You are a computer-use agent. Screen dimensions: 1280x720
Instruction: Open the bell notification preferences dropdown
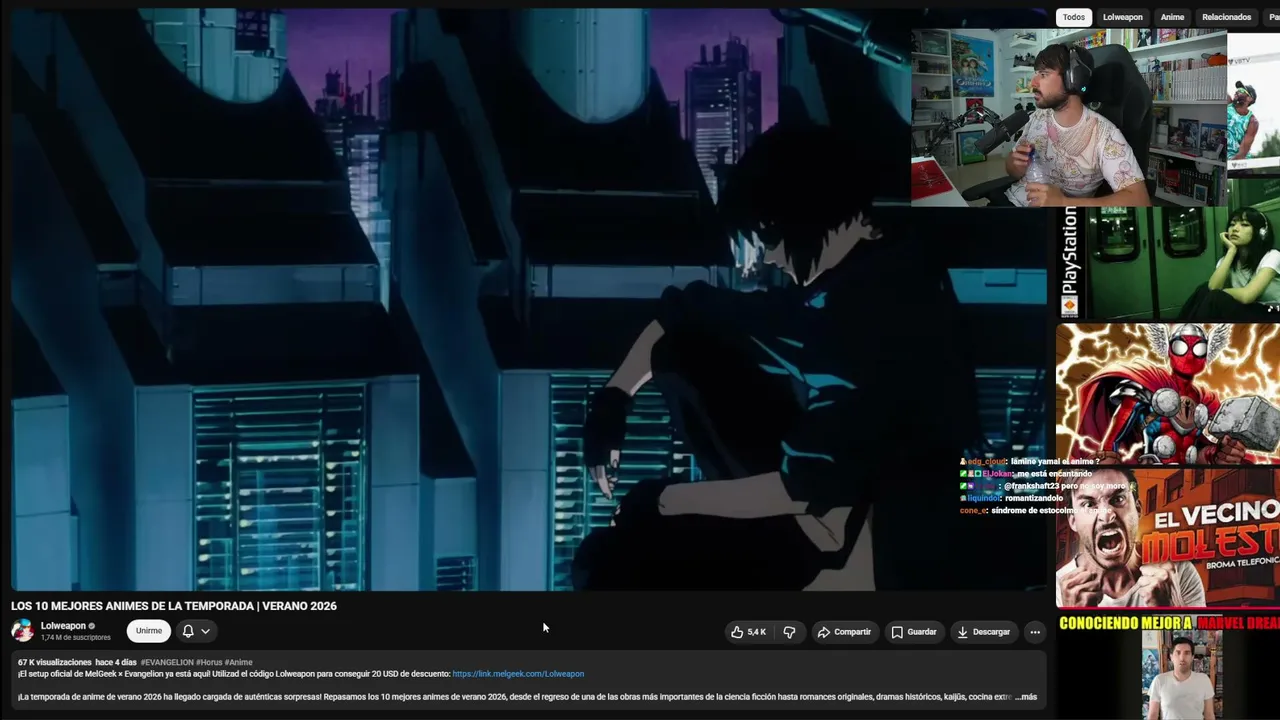[x=195, y=631]
